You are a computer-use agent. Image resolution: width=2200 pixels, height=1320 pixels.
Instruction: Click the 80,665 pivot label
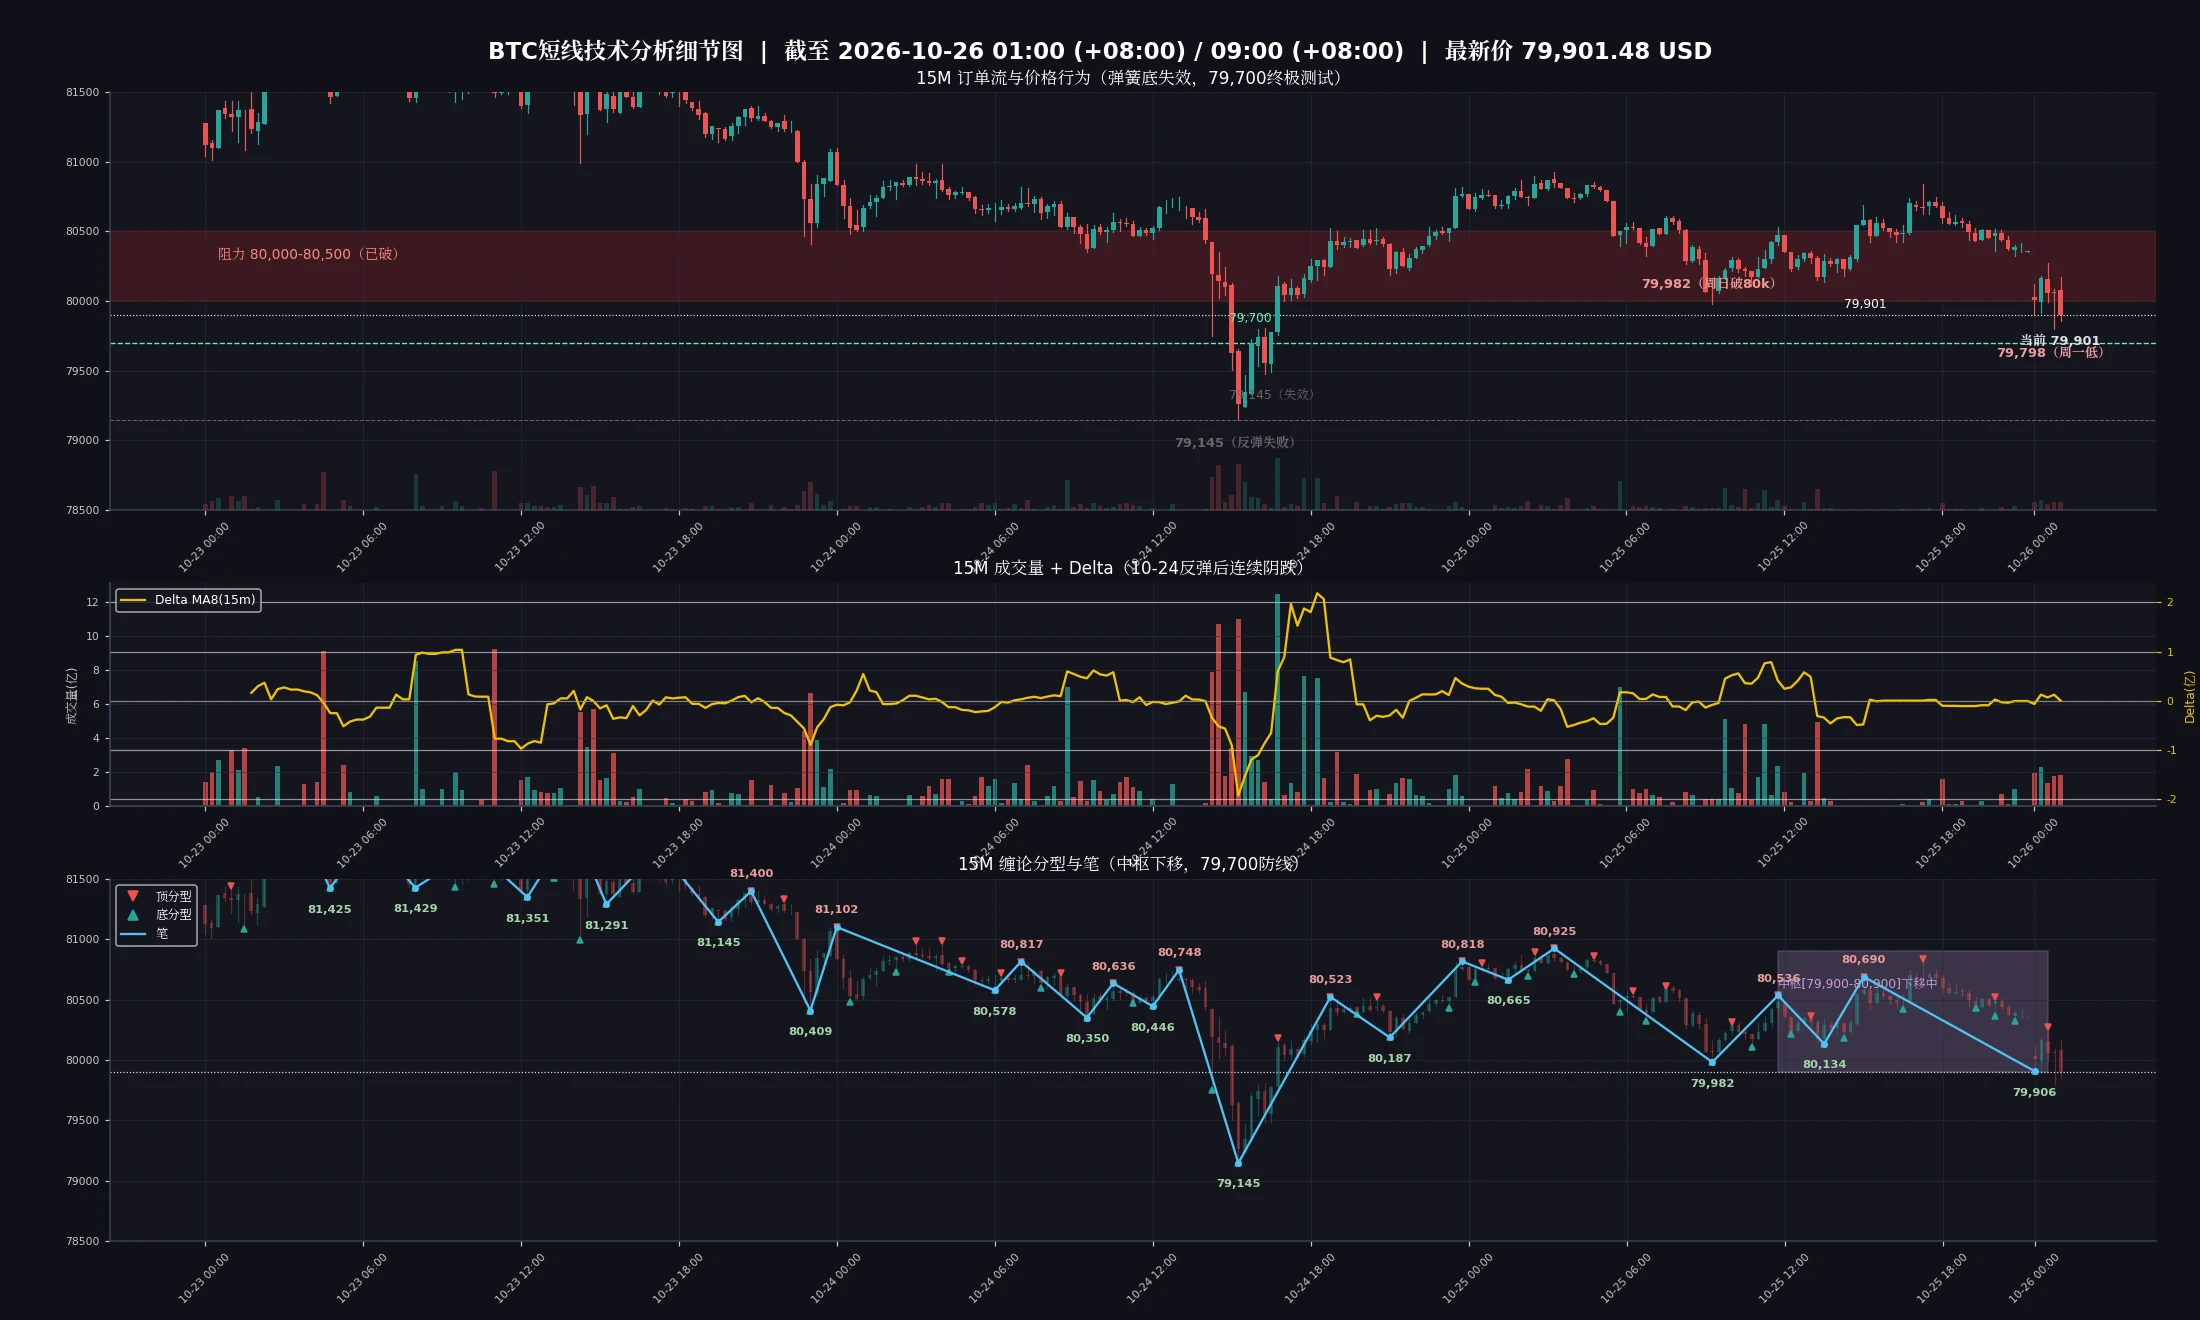[1509, 1000]
